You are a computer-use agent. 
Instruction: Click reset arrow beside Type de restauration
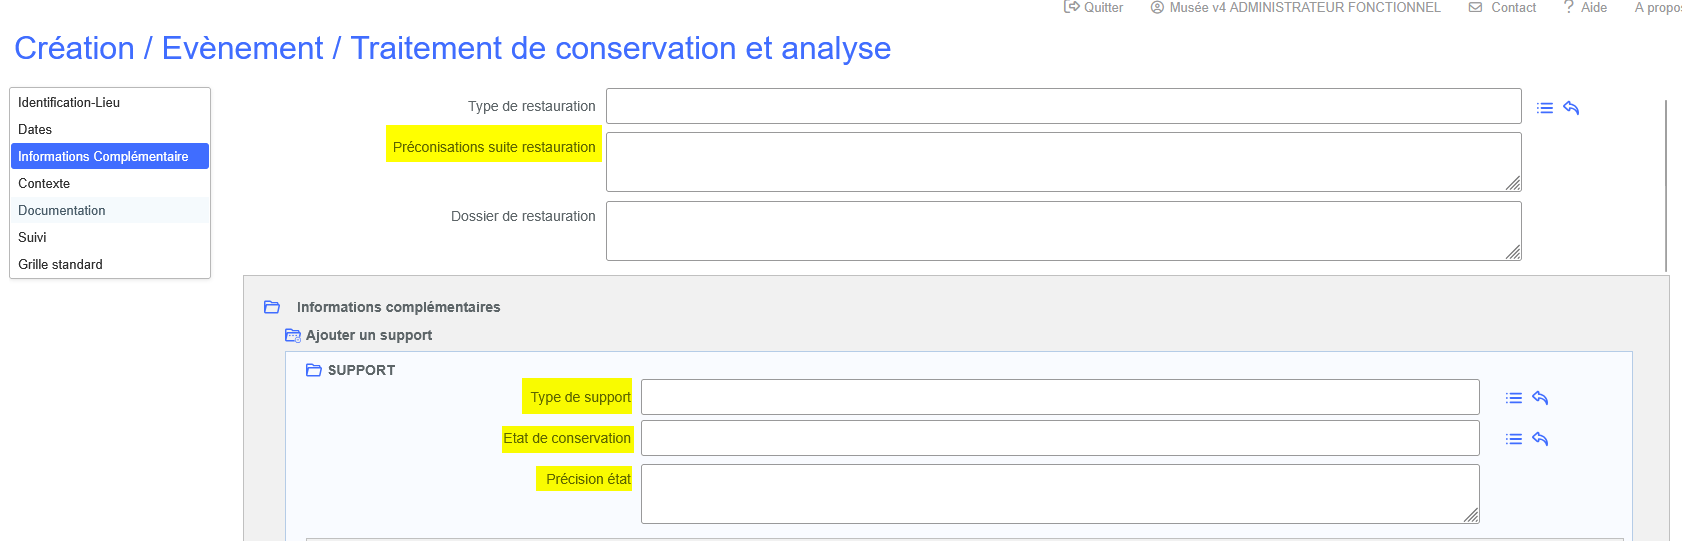(1571, 108)
